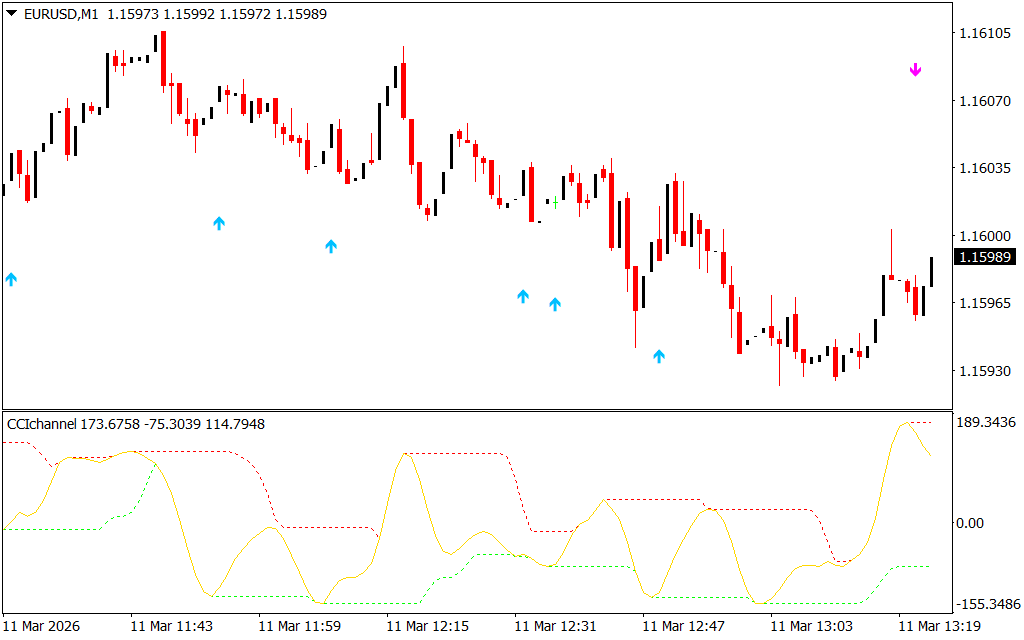This screenshot has width=1024, height=640.
Task: Click the current price tag 1.15989
Action: (986, 258)
